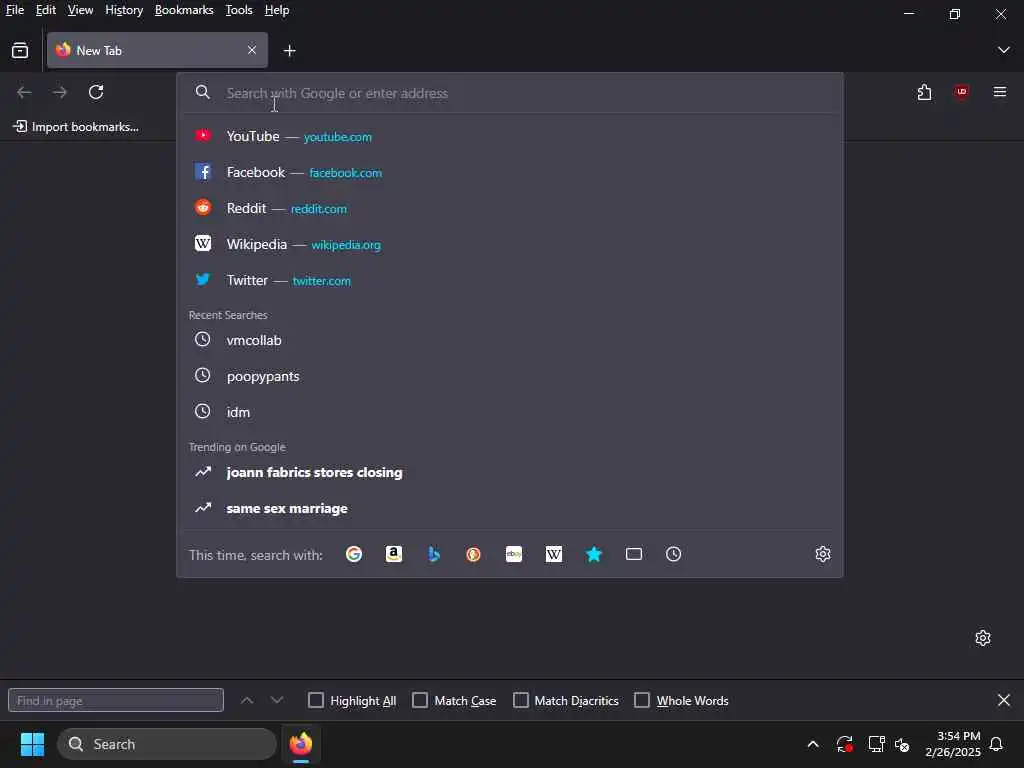Search this time with Bing
This screenshot has width=1024, height=768.
click(x=434, y=554)
